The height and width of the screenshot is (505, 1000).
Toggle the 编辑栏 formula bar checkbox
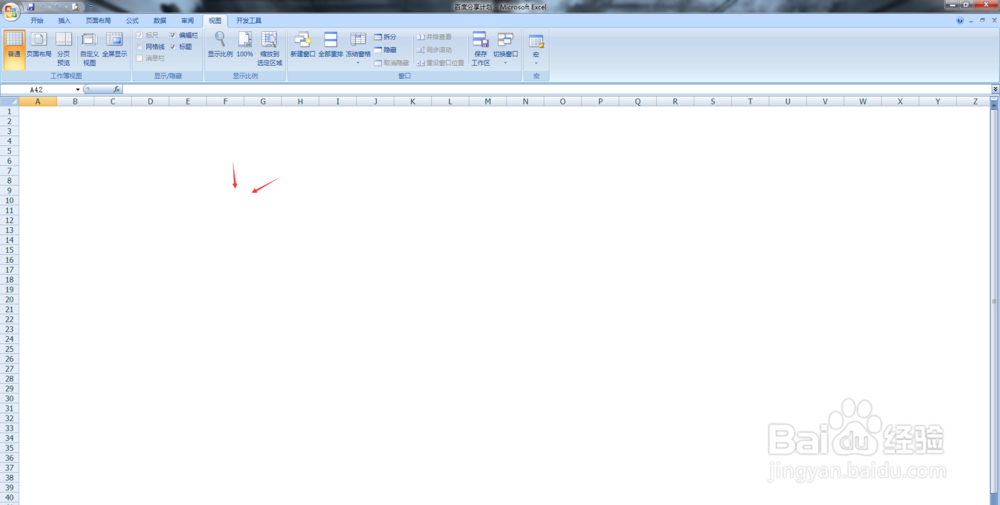(173, 35)
